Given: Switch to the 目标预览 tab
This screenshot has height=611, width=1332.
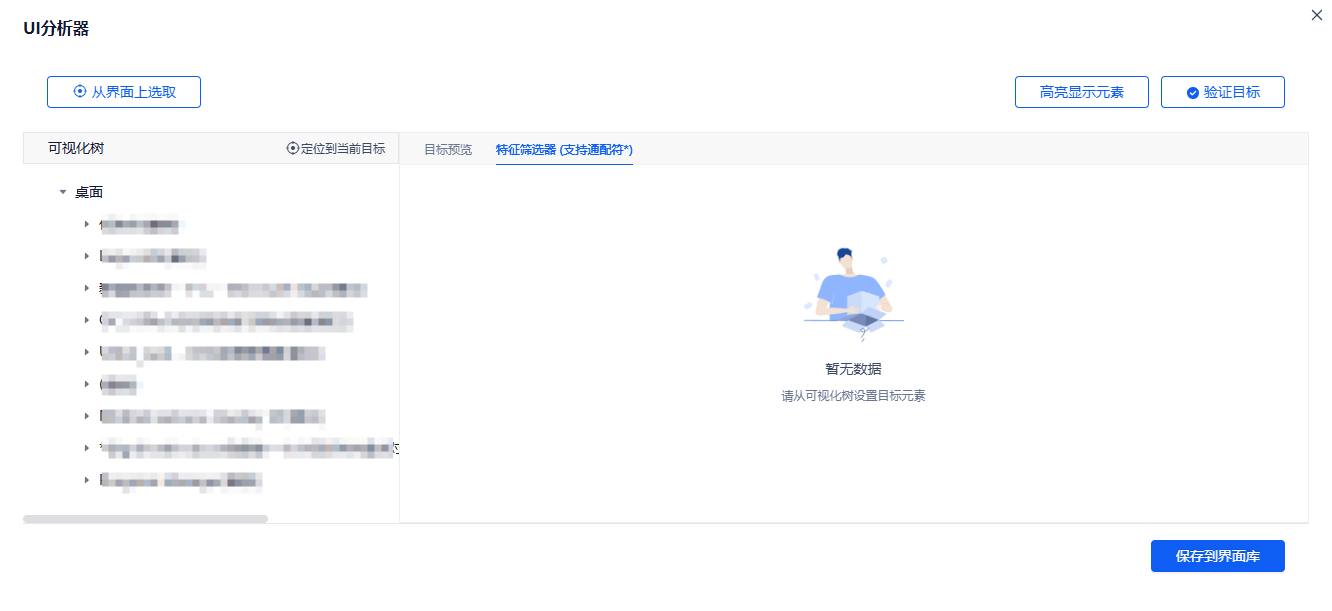Looking at the screenshot, I should coord(448,150).
